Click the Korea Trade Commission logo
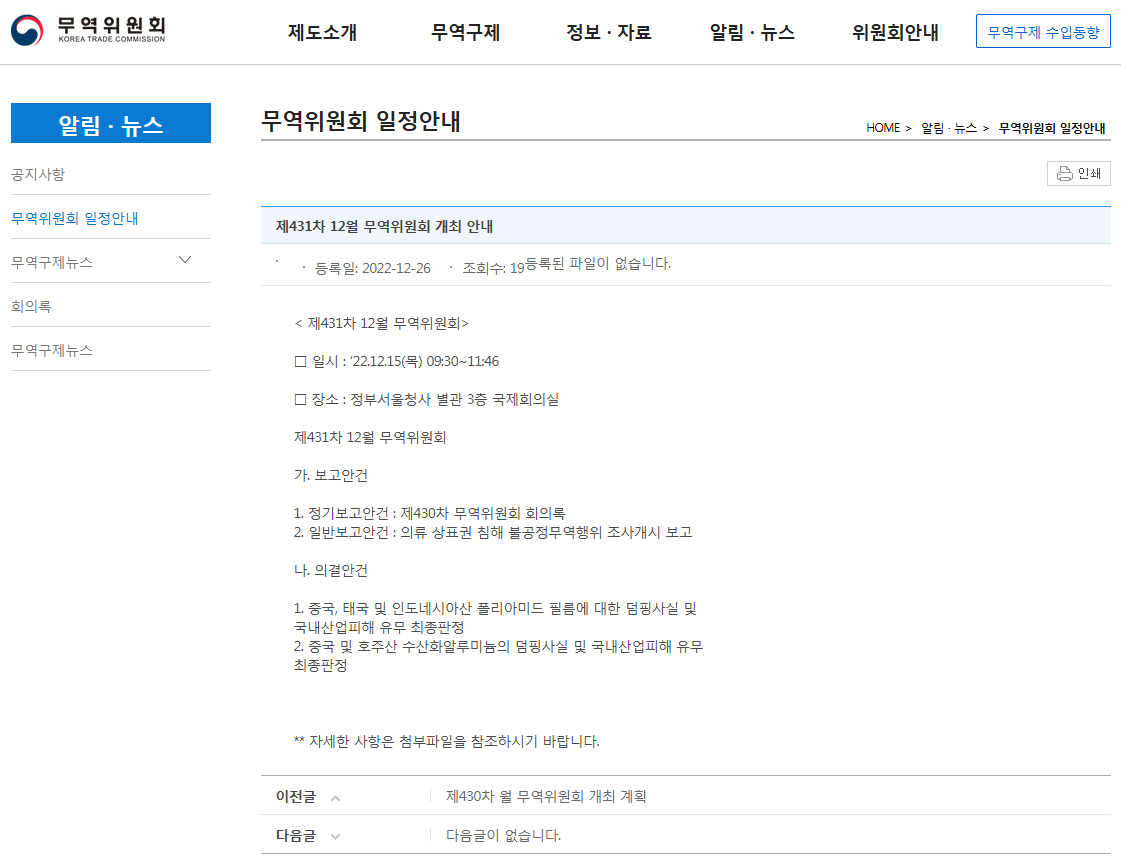This screenshot has height=860, width=1121. pos(88,30)
